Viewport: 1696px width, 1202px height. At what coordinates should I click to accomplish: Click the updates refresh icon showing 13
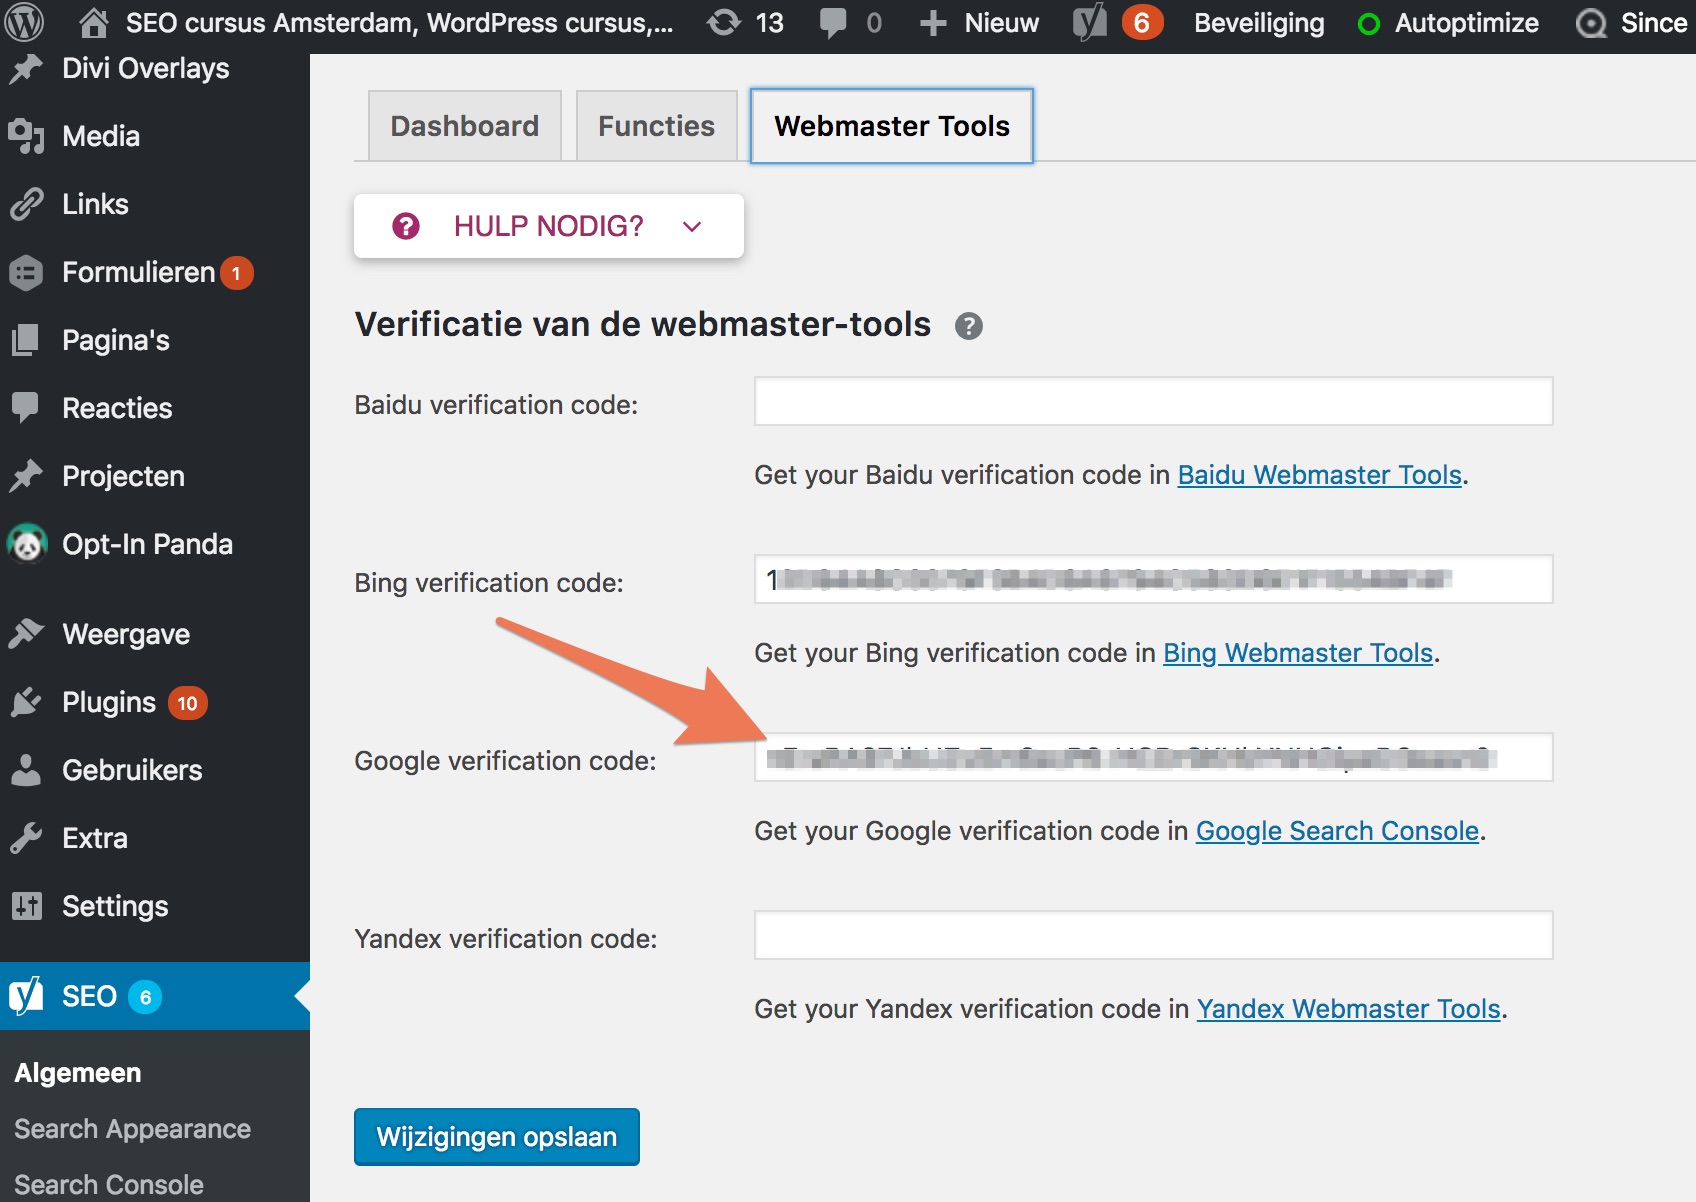724,23
